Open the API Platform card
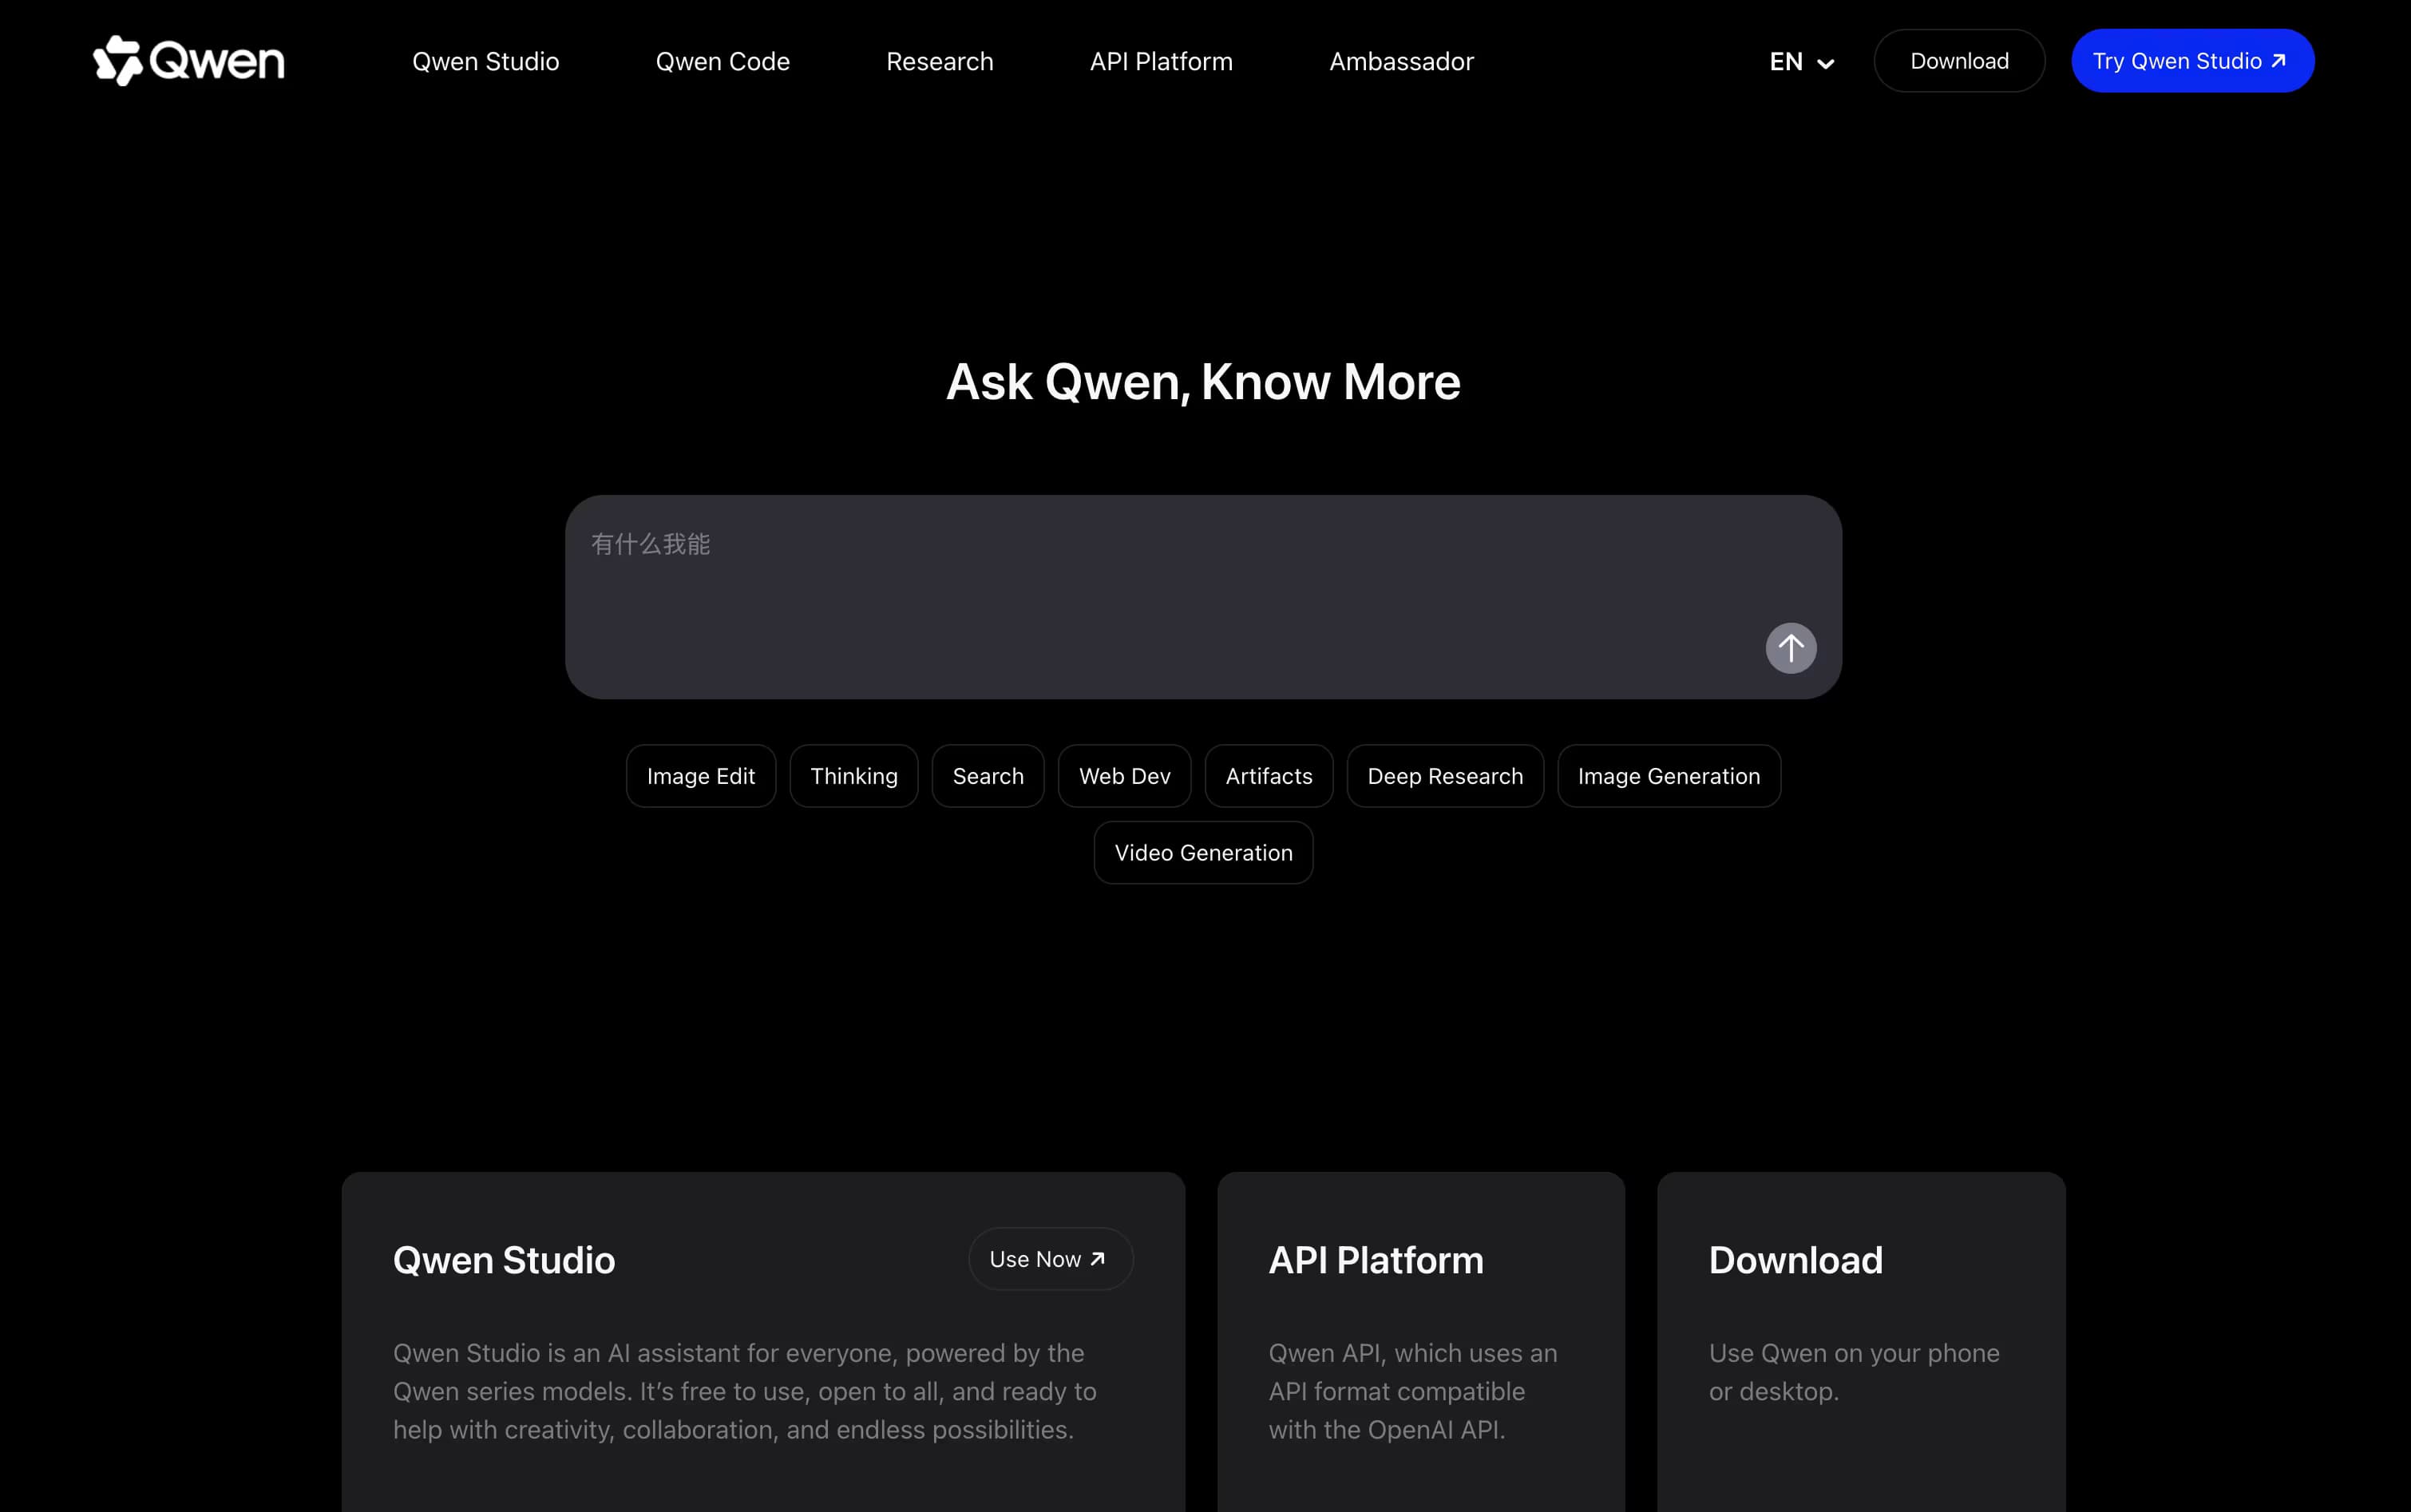Viewport: 2411px width, 1512px height. click(1421, 1342)
